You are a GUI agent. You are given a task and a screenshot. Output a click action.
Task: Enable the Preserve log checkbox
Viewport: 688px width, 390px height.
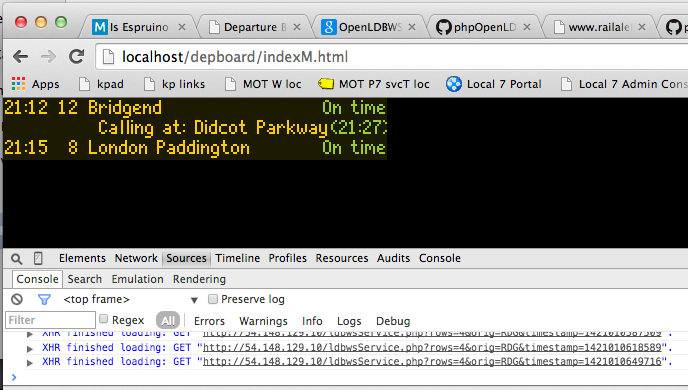coord(213,299)
